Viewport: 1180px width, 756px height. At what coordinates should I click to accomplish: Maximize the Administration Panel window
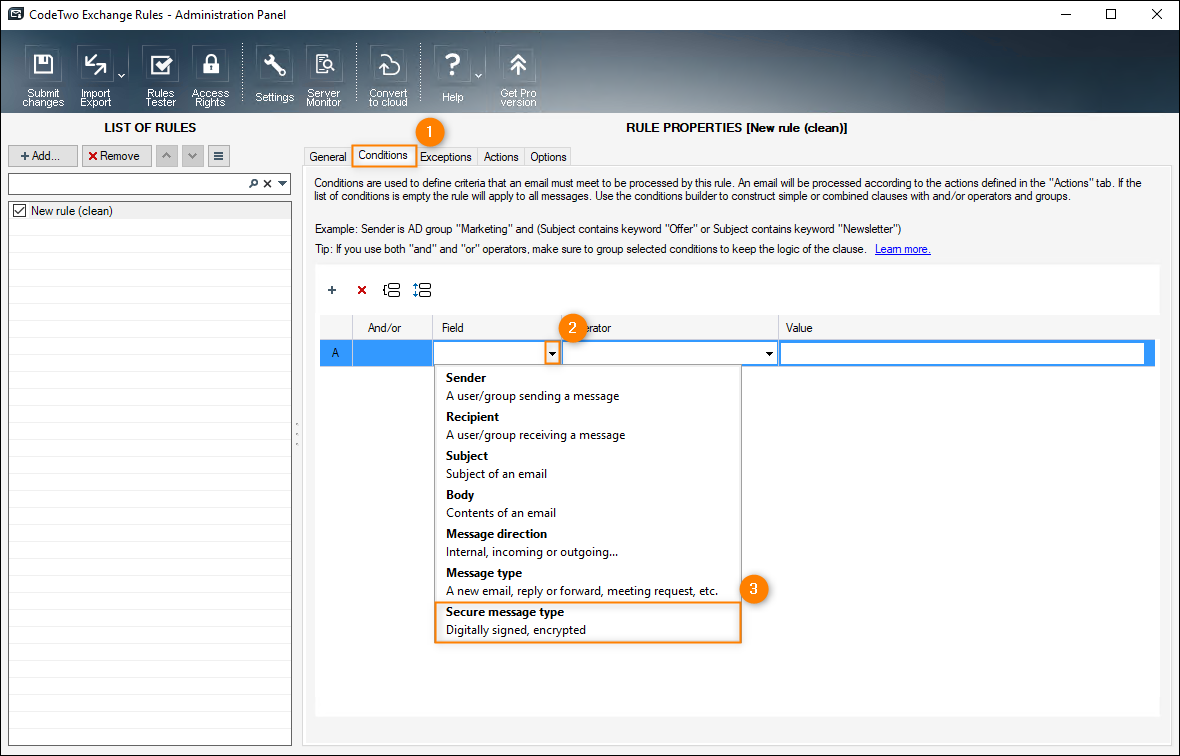pyautogui.click(x=1111, y=14)
